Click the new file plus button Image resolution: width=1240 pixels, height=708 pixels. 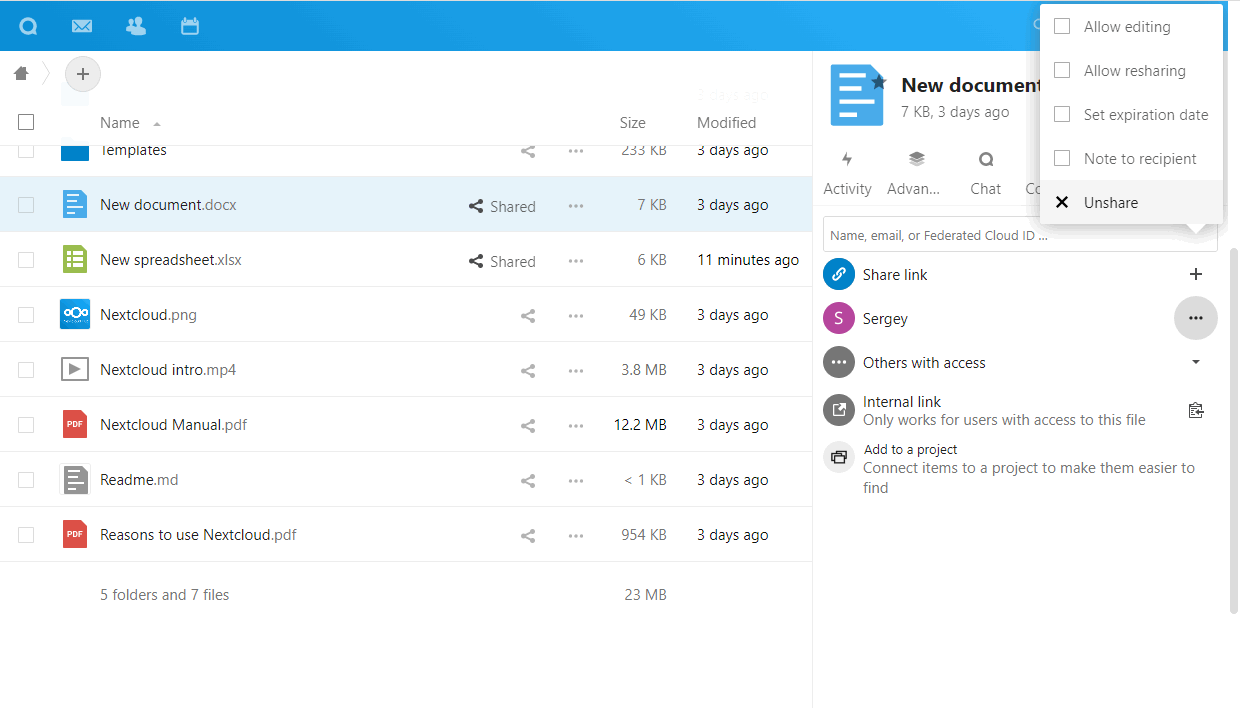pos(83,74)
